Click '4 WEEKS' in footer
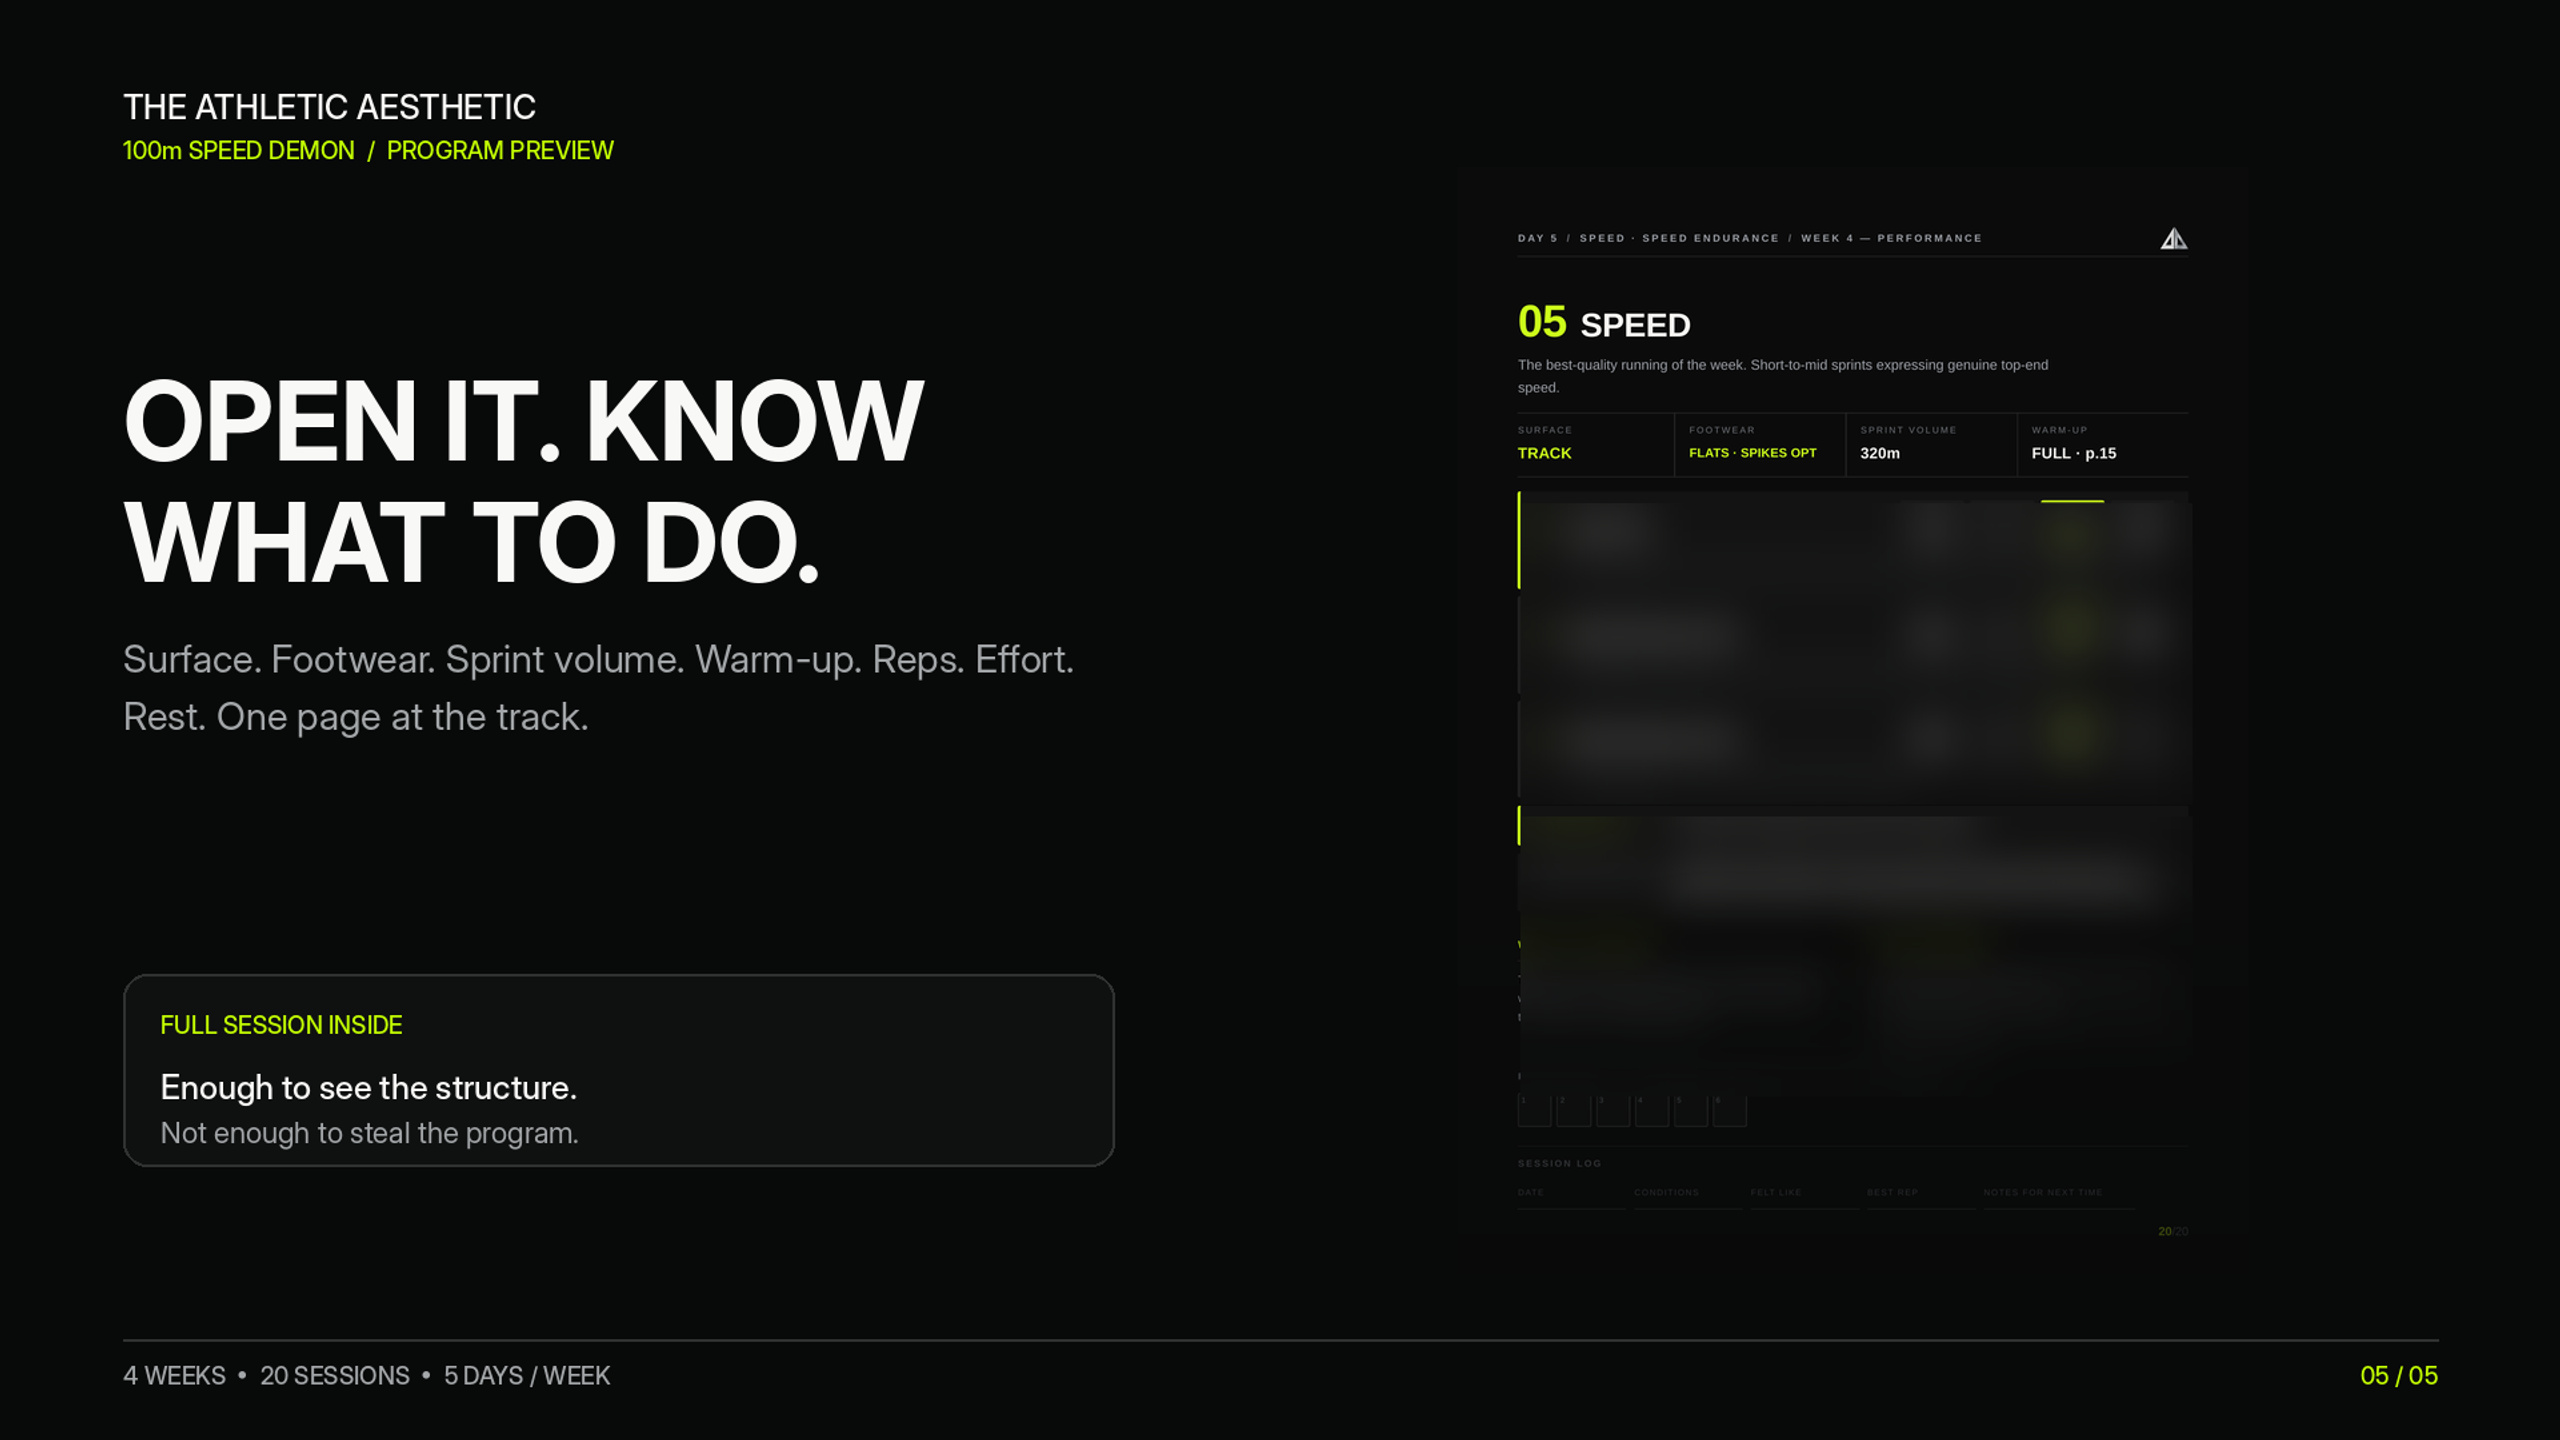This screenshot has height=1440, width=2560. point(174,1376)
